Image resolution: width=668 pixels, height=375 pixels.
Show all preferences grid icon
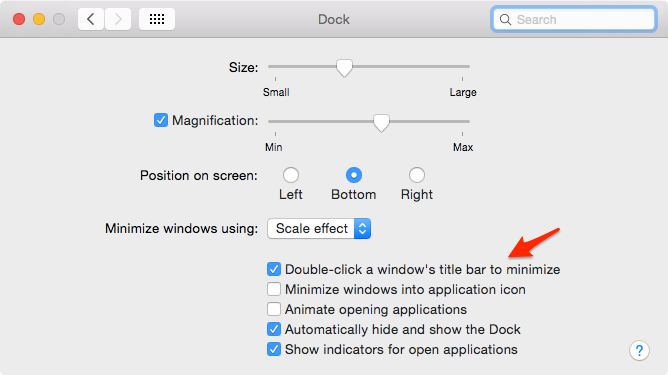[x=157, y=19]
